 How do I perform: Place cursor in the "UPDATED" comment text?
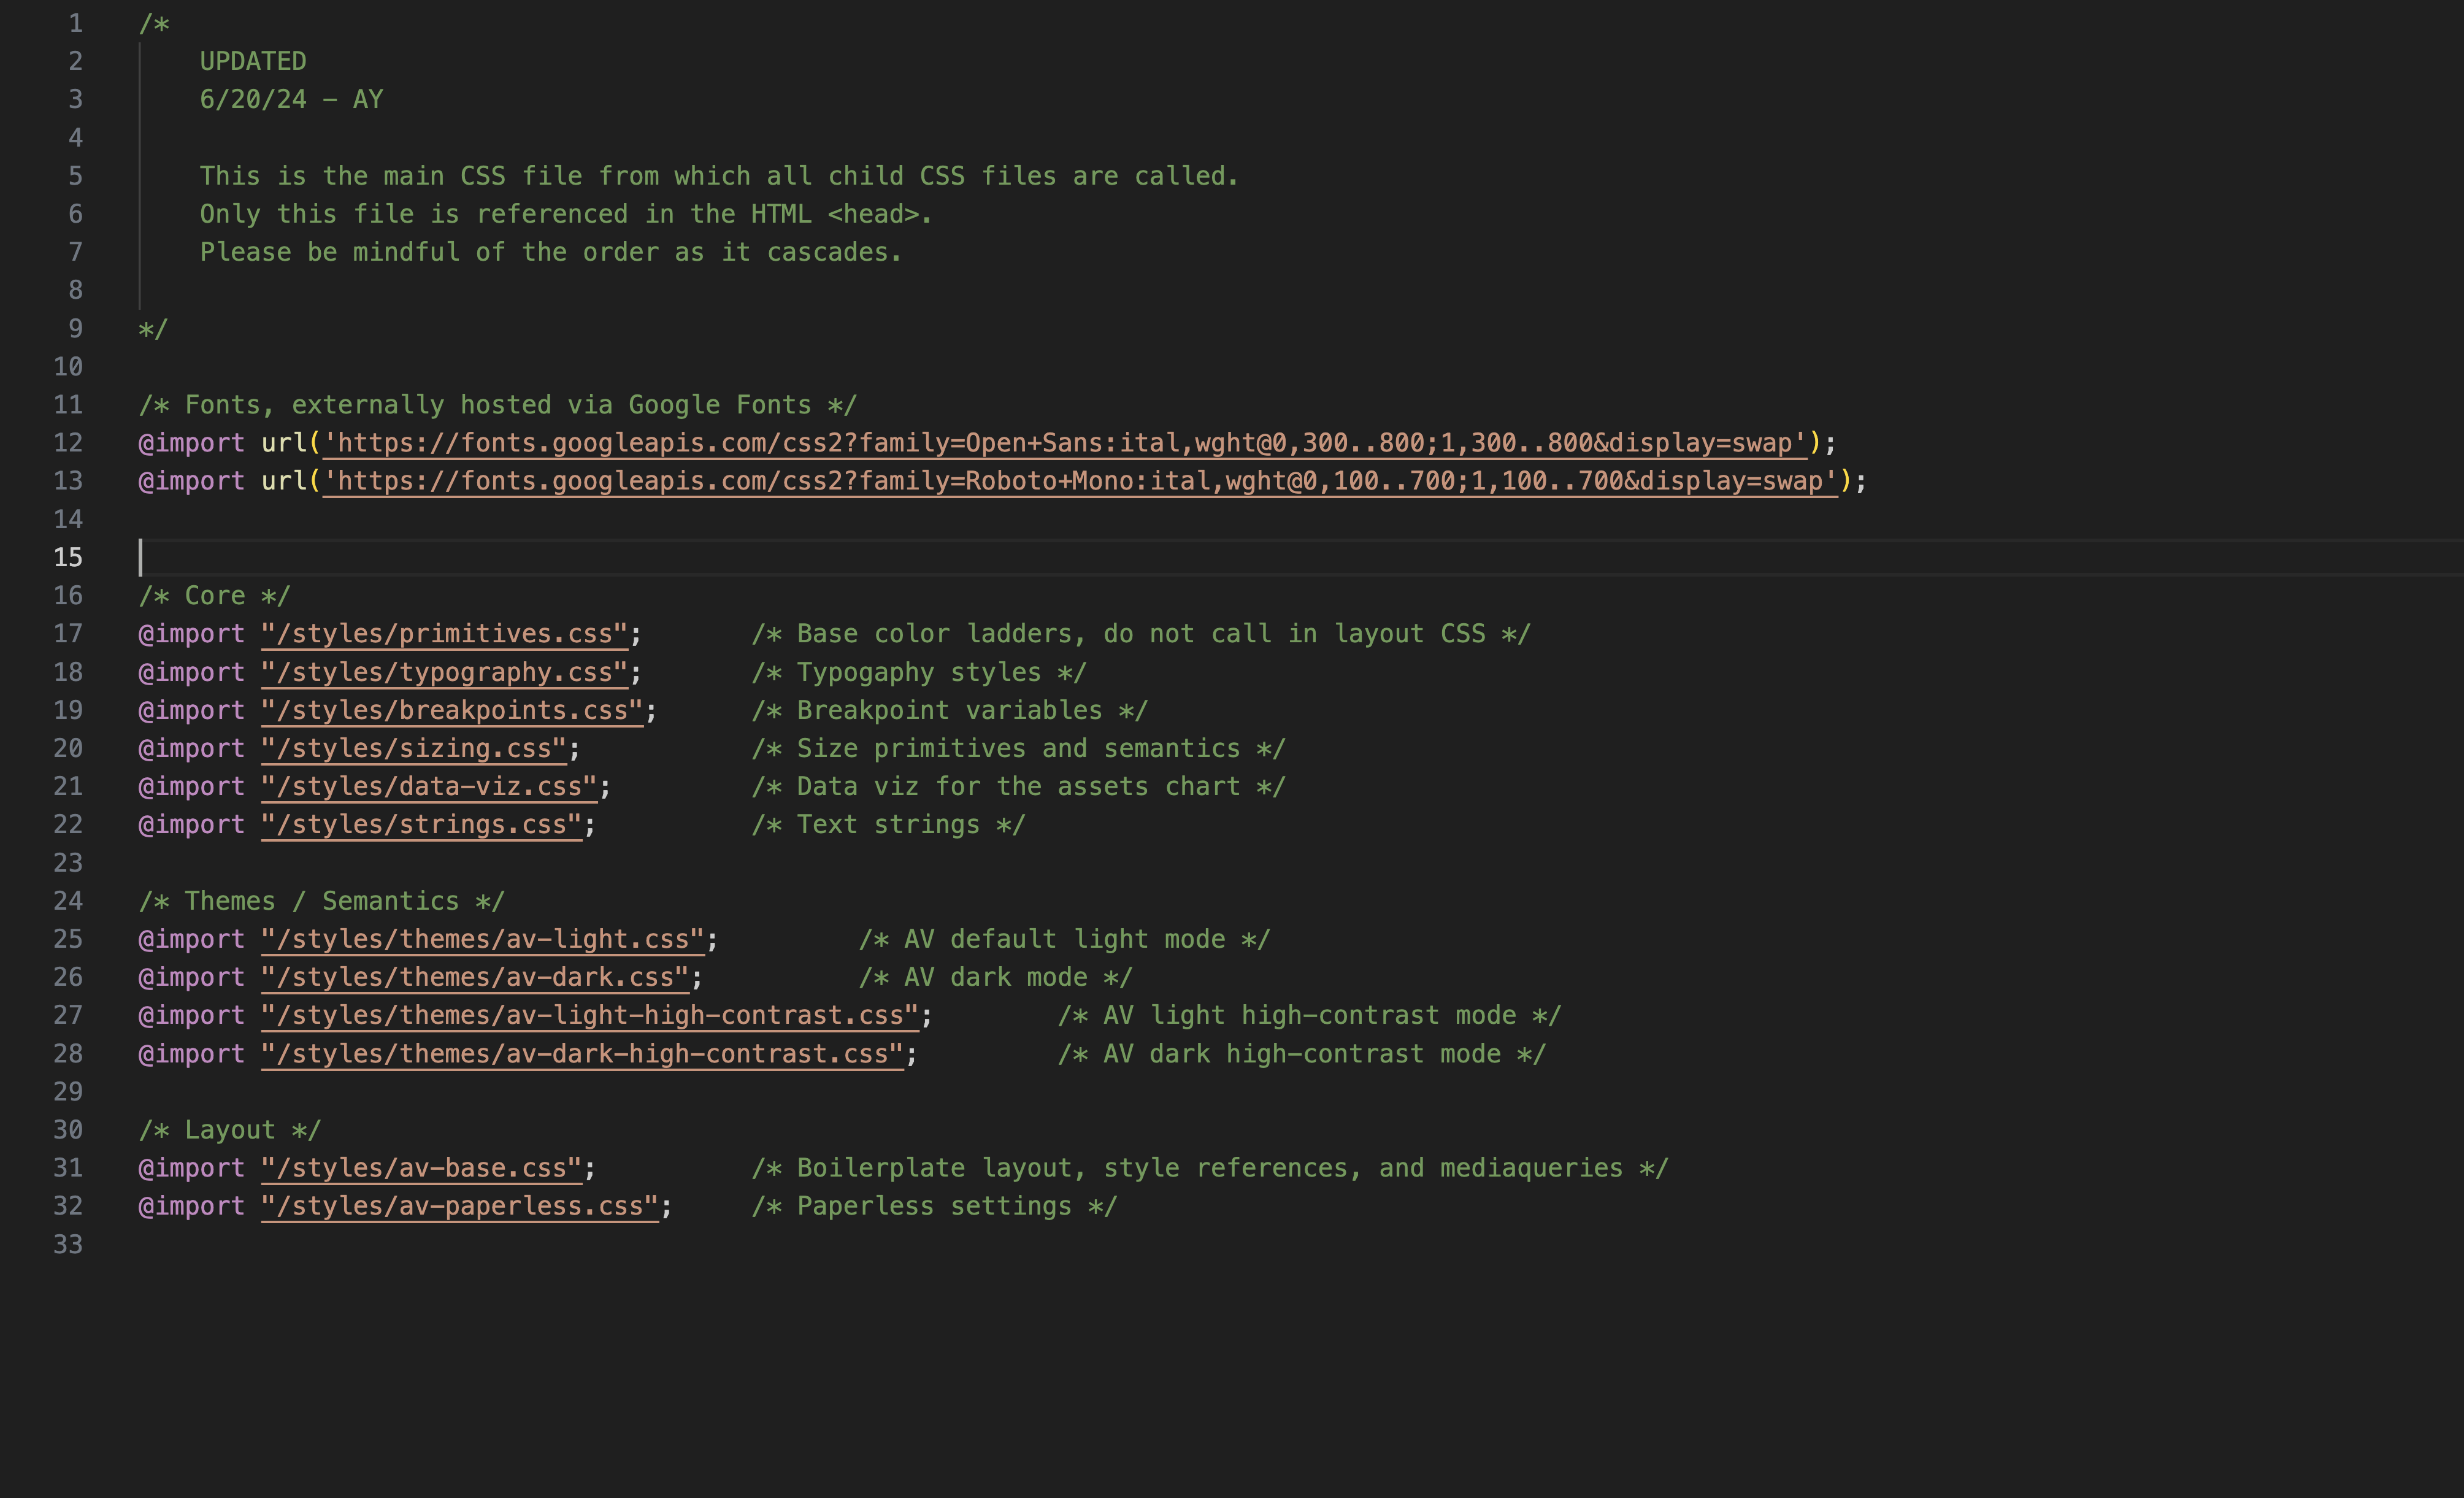pos(253,61)
